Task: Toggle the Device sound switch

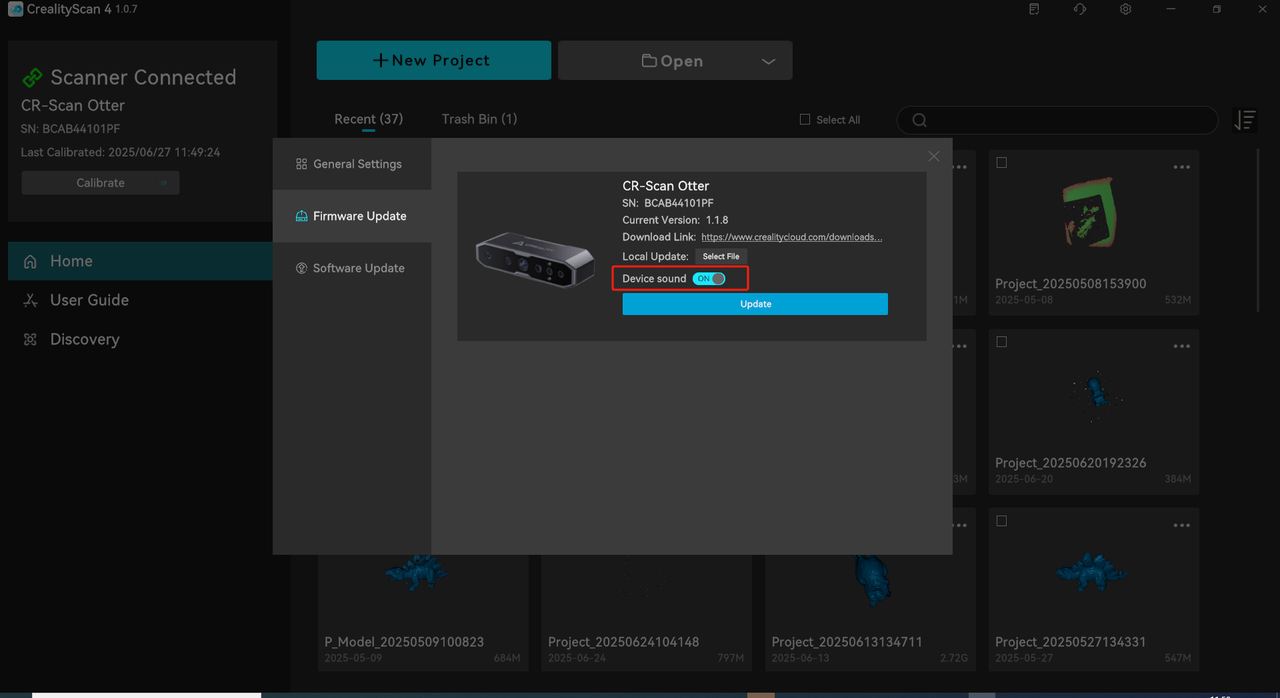Action: [x=709, y=279]
